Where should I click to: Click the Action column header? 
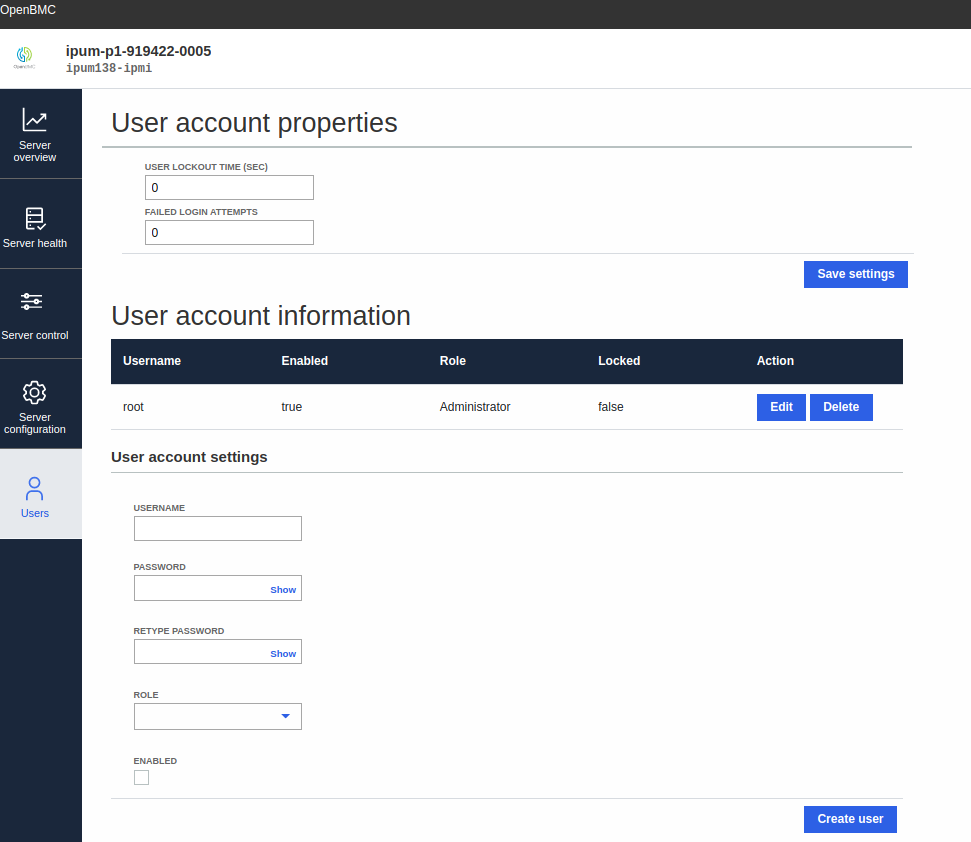click(x=775, y=361)
